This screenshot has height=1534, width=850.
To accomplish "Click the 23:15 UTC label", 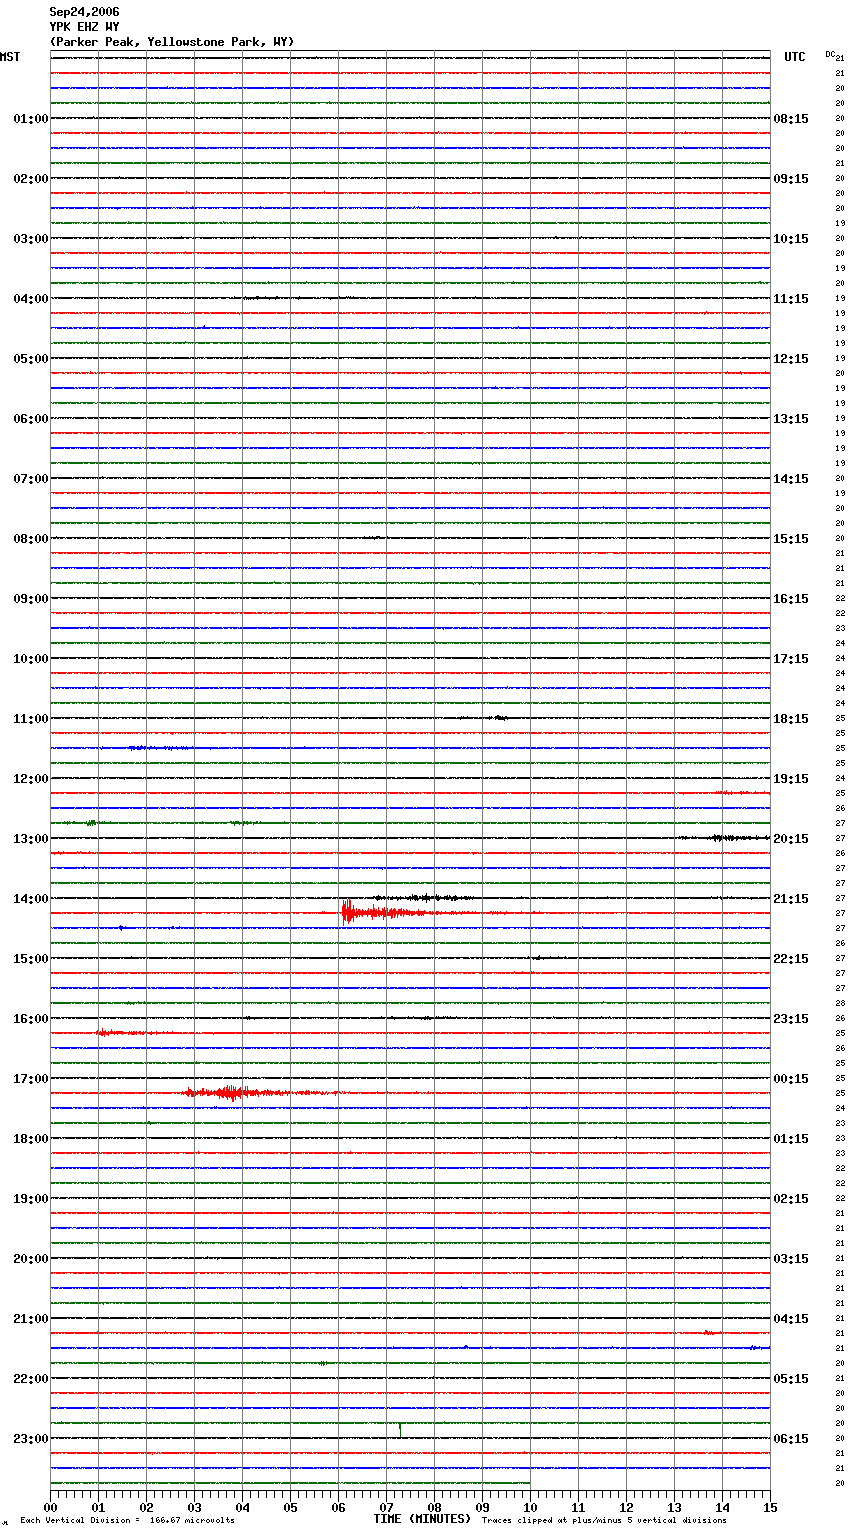I will (791, 1019).
